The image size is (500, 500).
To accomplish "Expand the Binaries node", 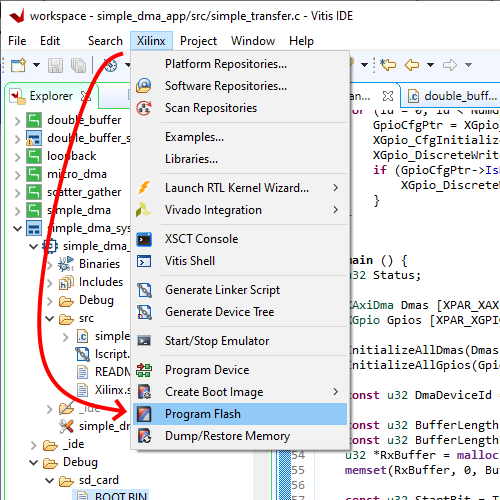I will tap(50, 264).
